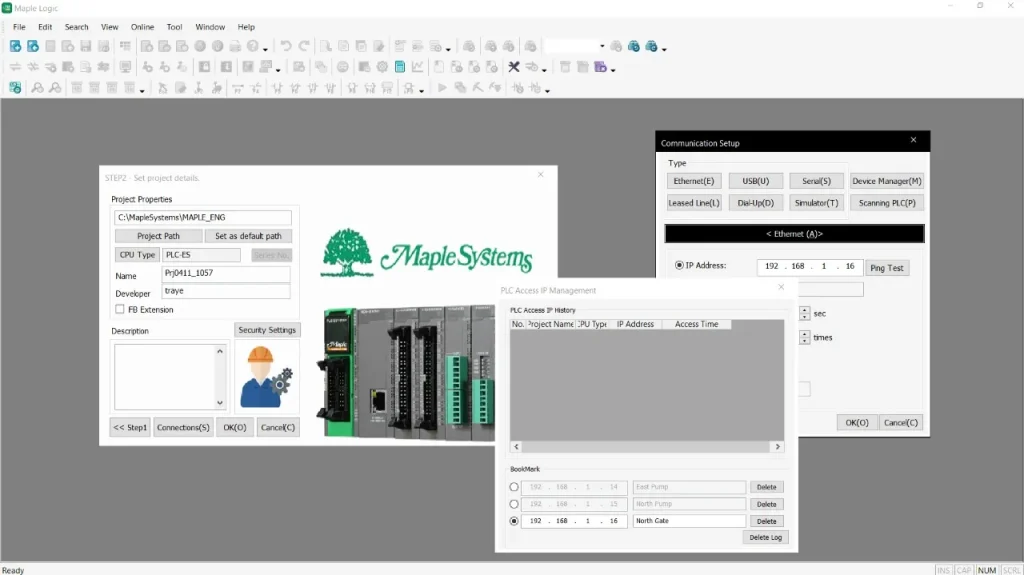
Task: Open the Tool menu
Action: tap(174, 27)
